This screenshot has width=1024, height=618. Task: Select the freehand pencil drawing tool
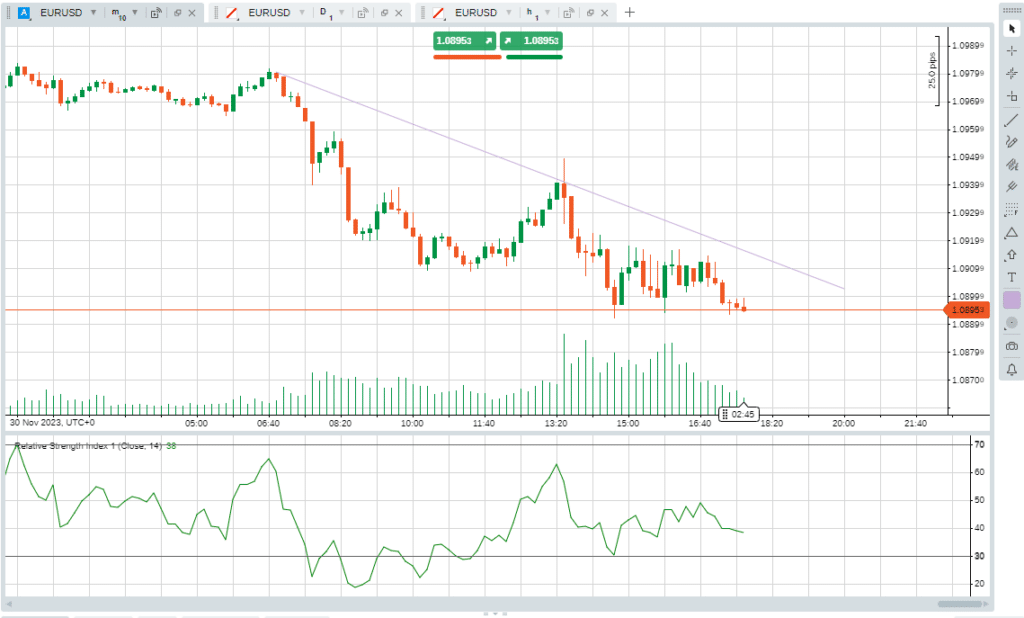coord(1012,142)
